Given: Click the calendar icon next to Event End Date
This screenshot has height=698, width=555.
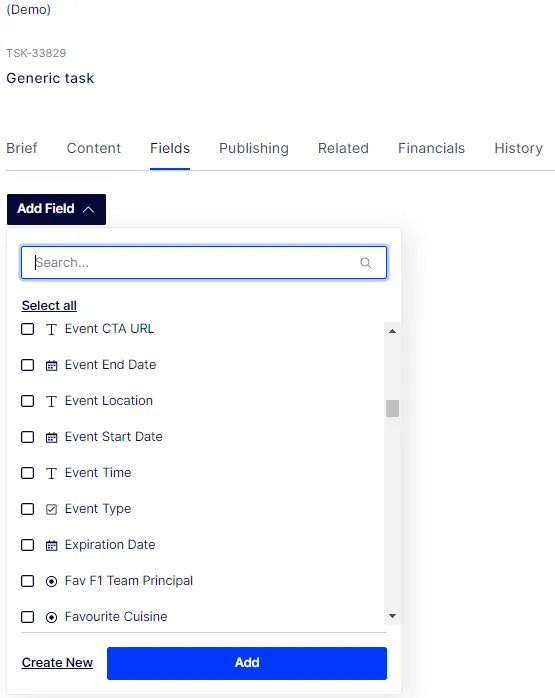Looking at the screenshot, I should 52,365.
